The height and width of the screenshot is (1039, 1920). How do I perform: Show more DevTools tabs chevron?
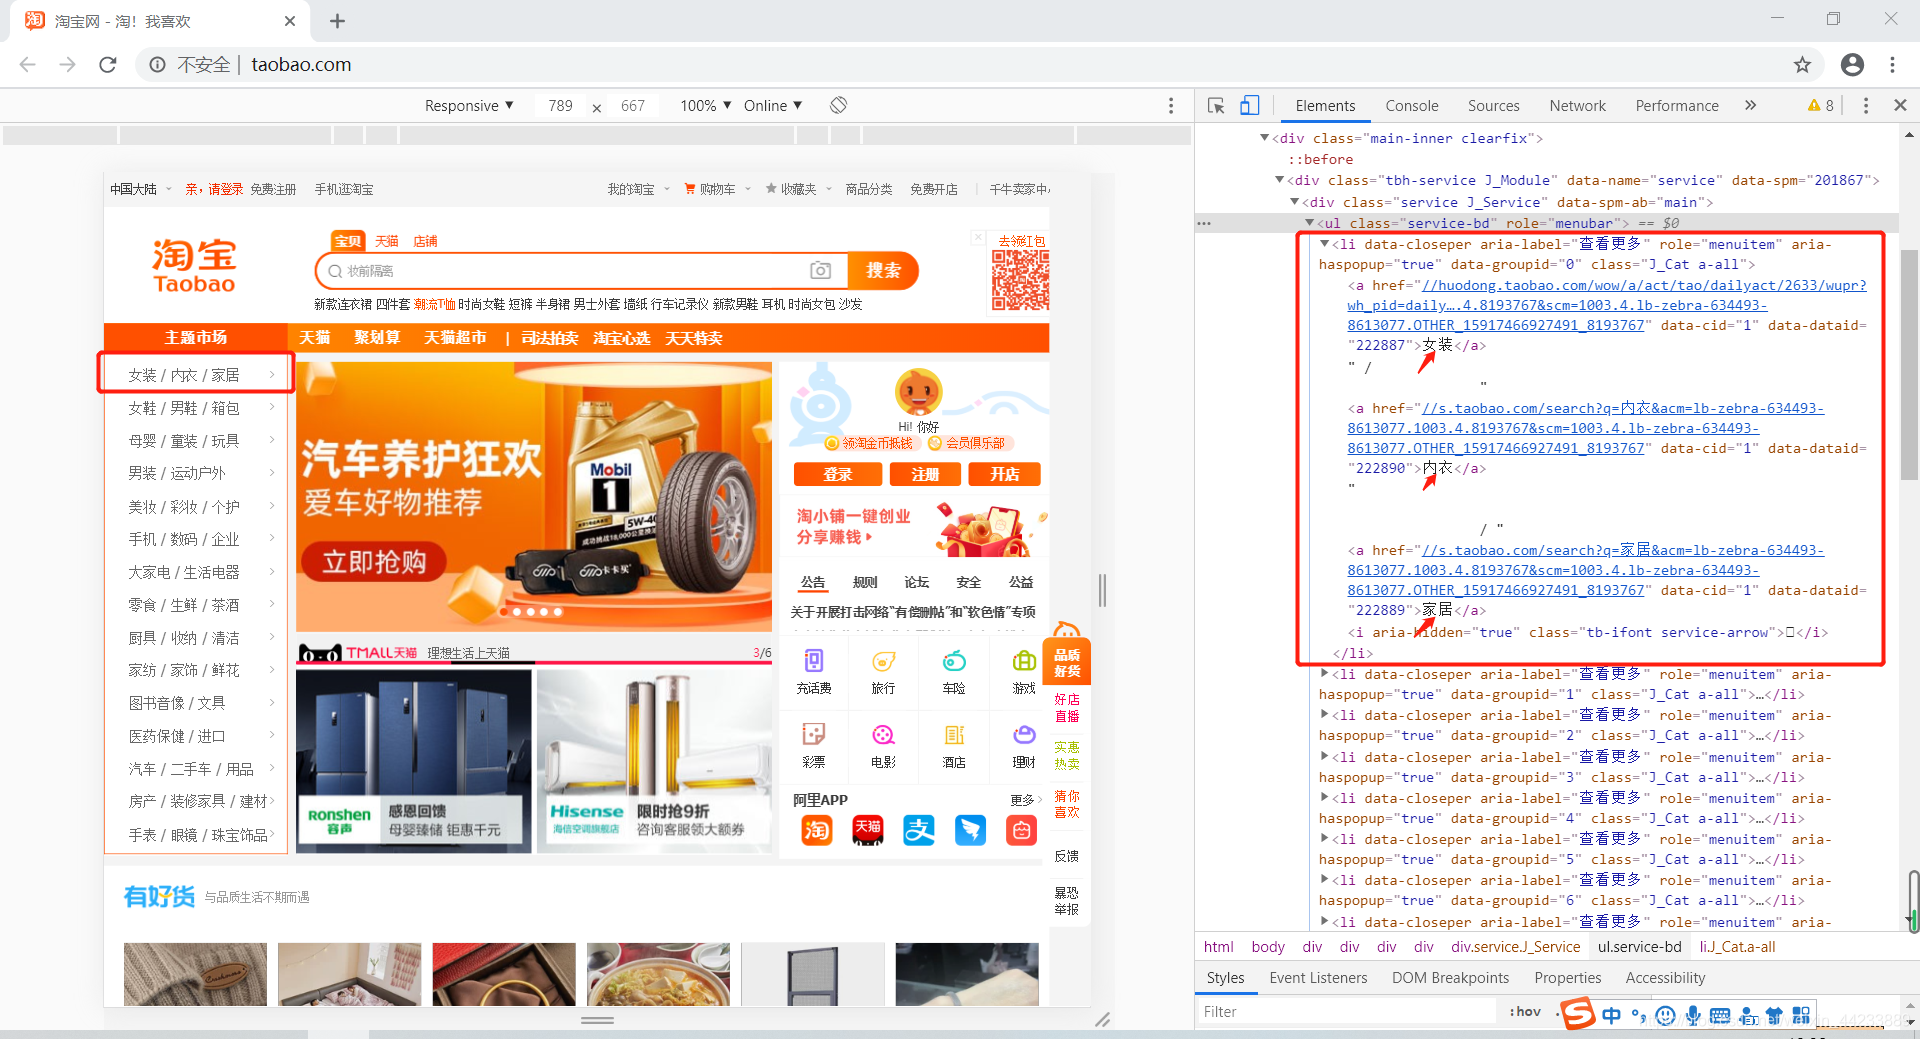click(1750, 105)
